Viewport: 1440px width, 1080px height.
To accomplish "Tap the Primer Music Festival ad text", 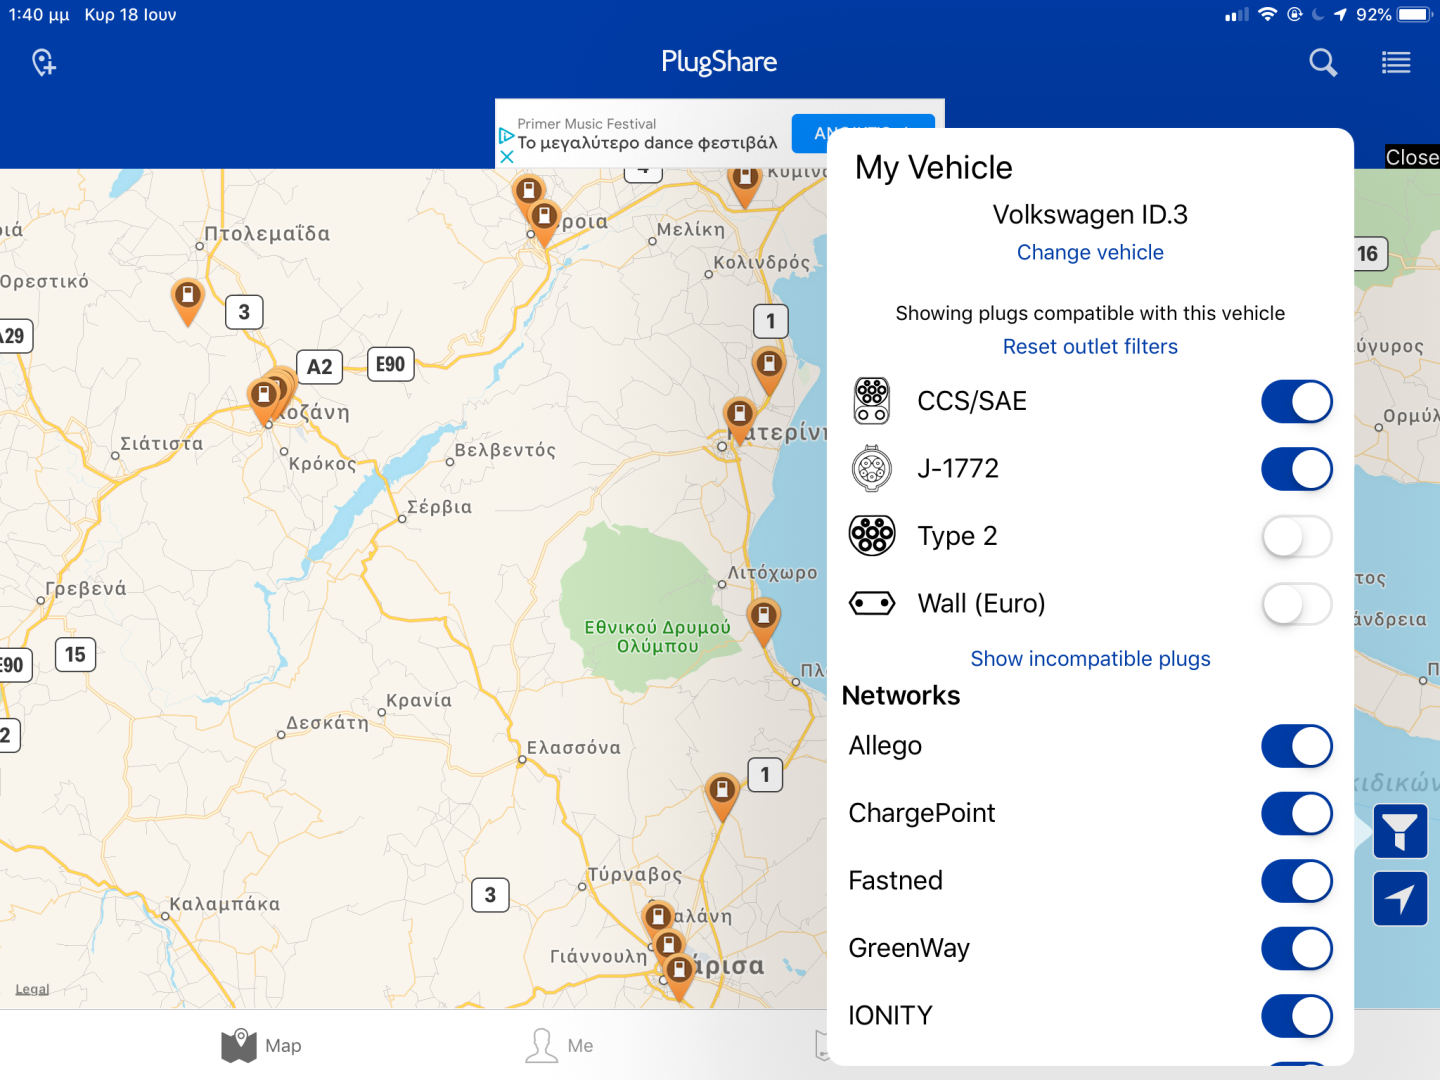I will [x=587, y=124].
